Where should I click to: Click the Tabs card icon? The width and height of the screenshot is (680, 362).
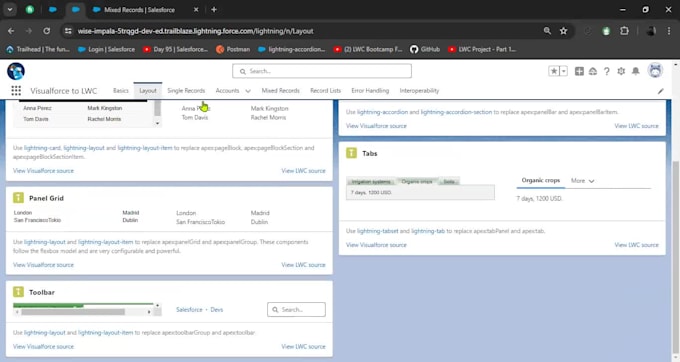pos(351,153)
